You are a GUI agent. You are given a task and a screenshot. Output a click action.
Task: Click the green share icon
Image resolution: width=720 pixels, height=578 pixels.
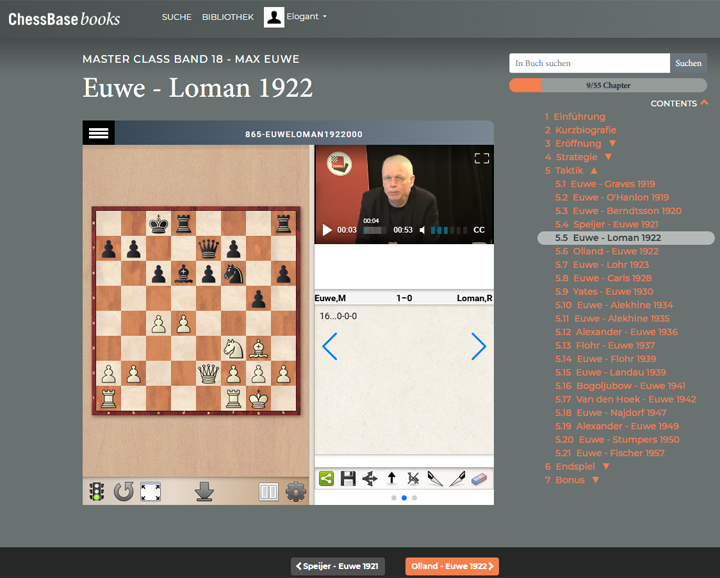click(326, 479)
